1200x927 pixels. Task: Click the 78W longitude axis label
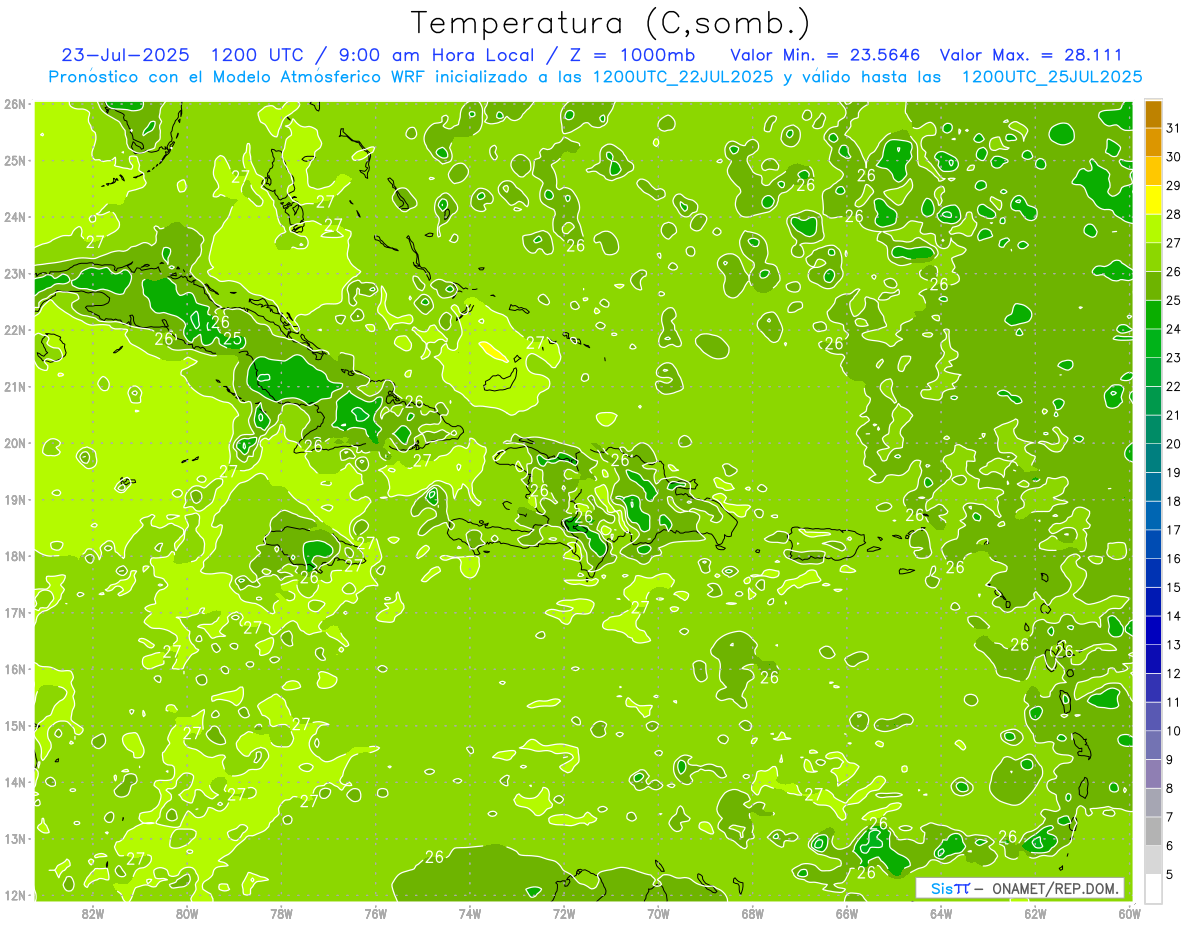[x=281, y=913]
